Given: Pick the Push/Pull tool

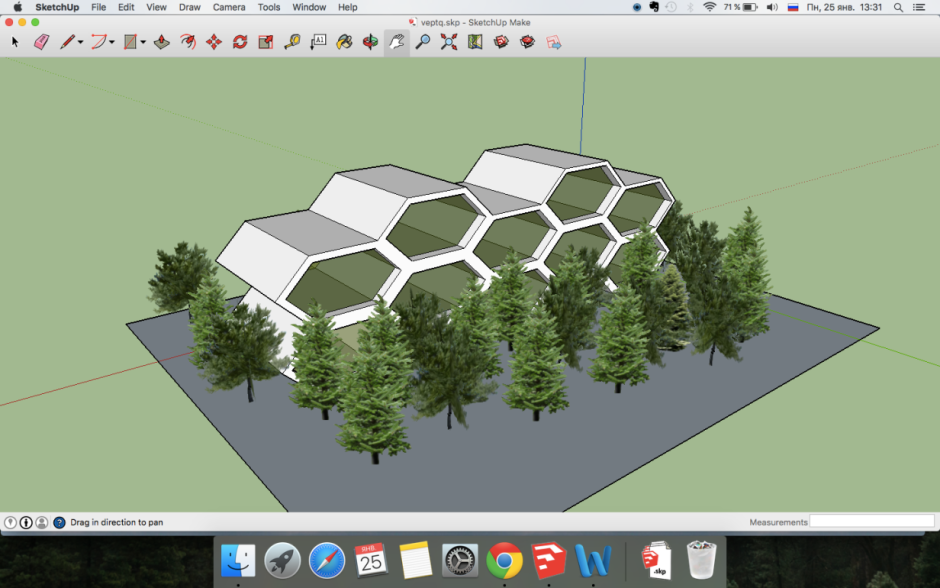Looking at the screenshot, I should [160, 42].
